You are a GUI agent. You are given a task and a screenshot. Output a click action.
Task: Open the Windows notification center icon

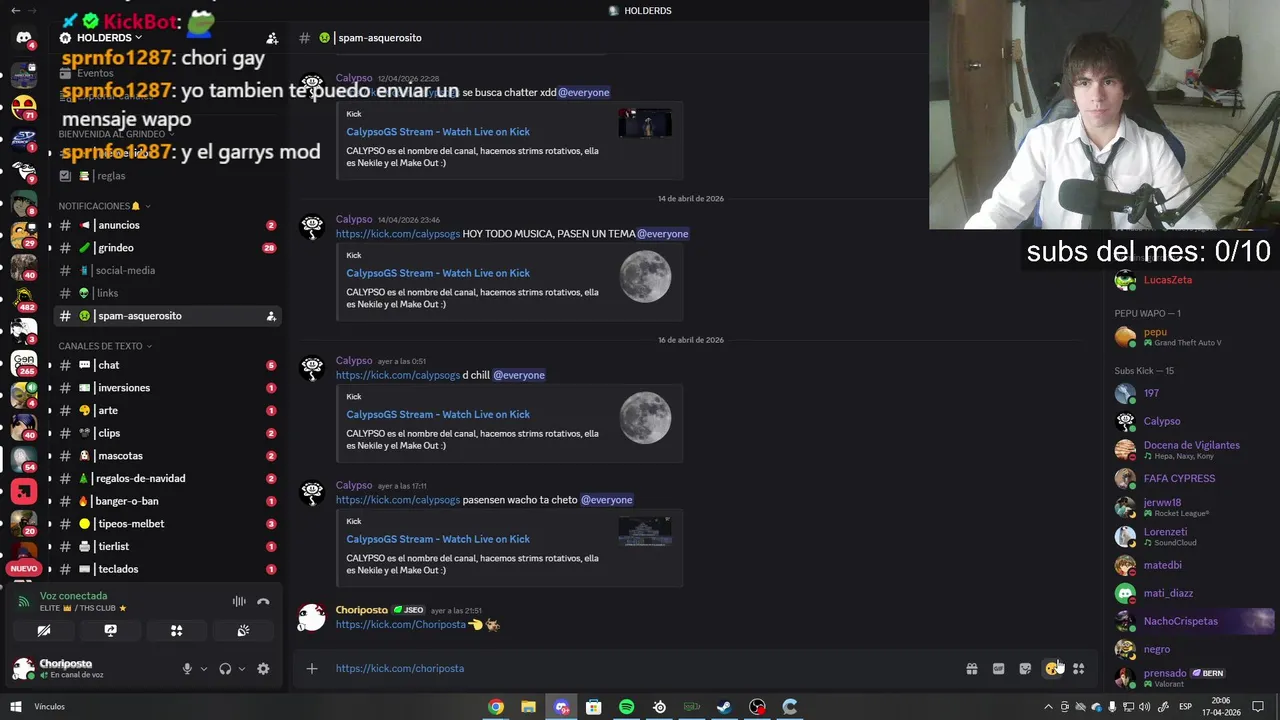point(1258,707)
